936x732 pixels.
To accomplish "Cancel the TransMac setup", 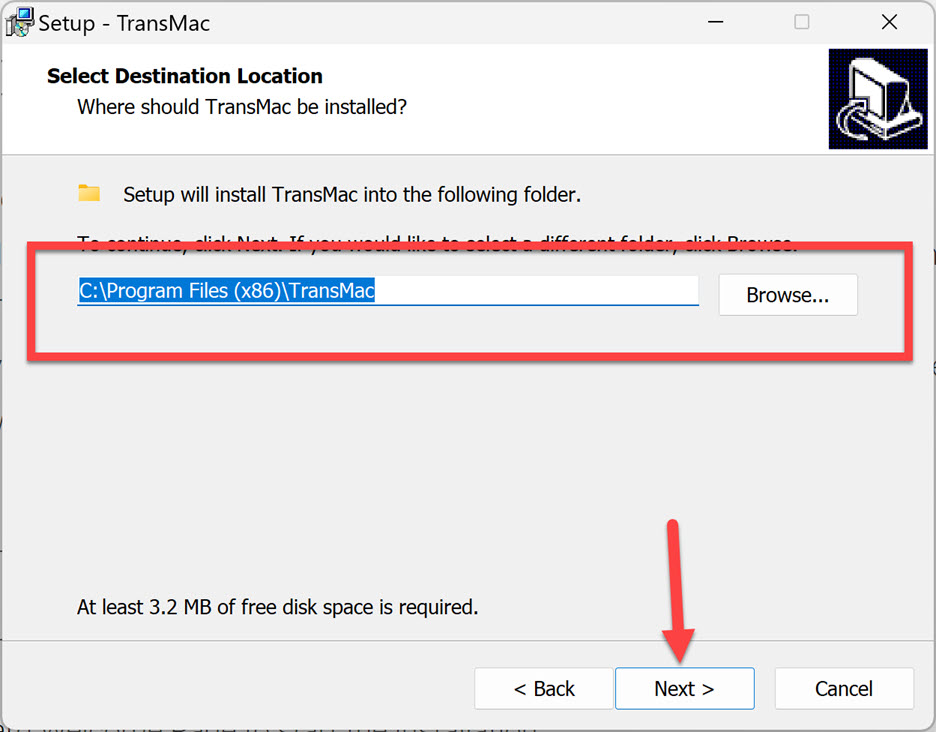I will click(x=844, y=688).
